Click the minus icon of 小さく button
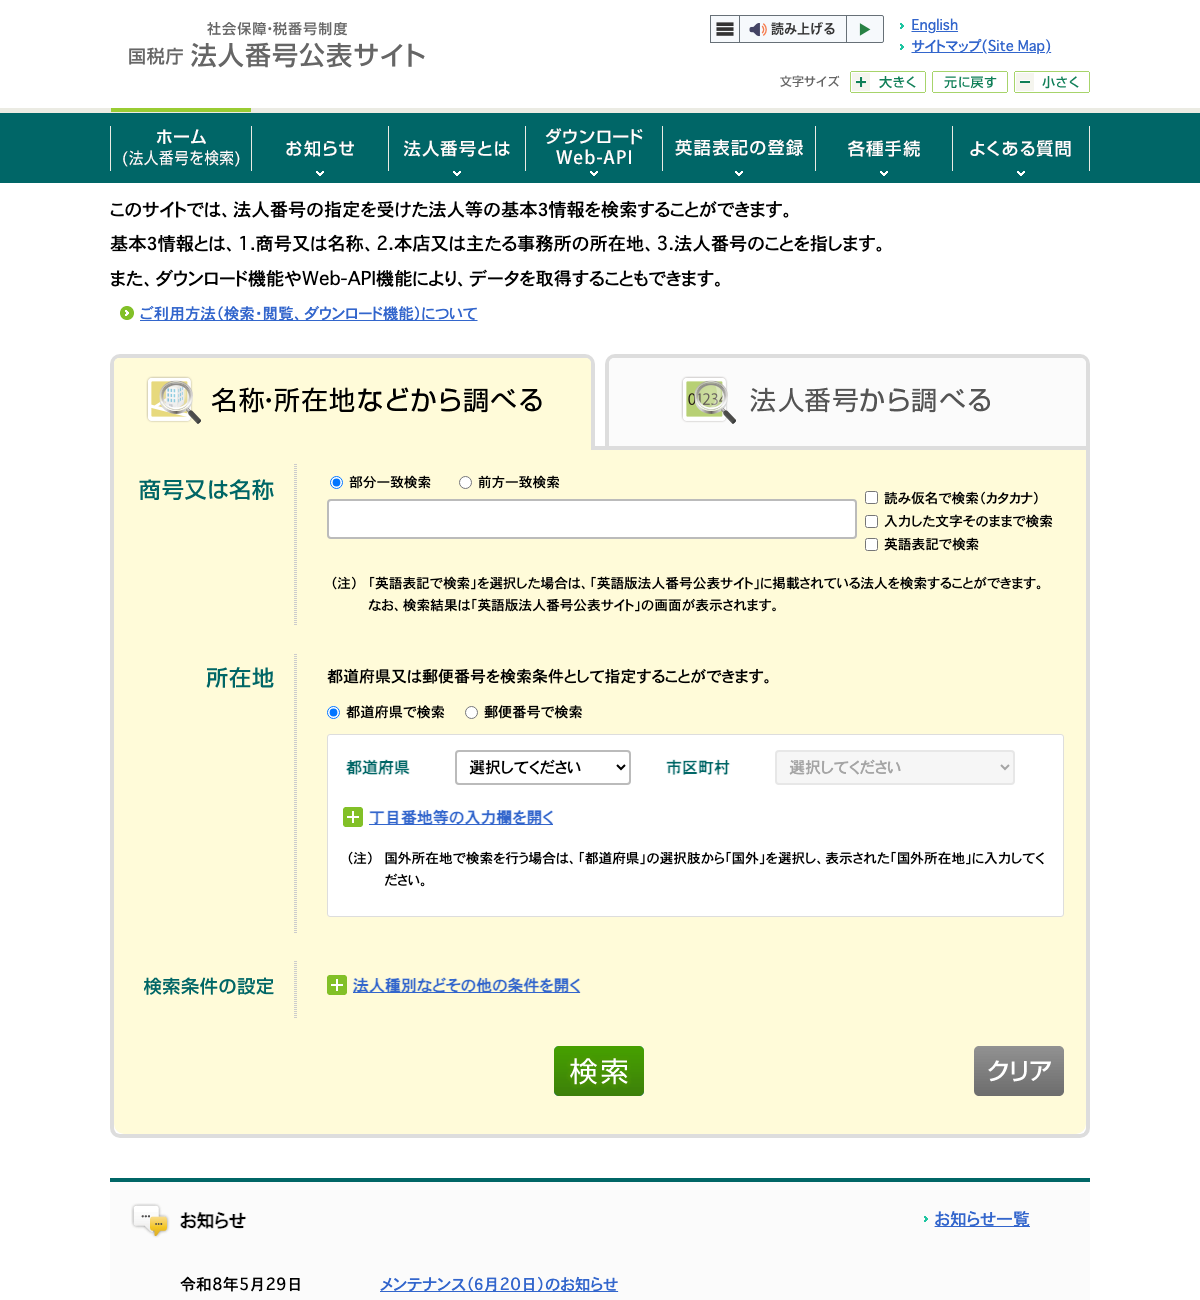The width and height of the screenshot is (1200, 1300). coord(1025,82)
